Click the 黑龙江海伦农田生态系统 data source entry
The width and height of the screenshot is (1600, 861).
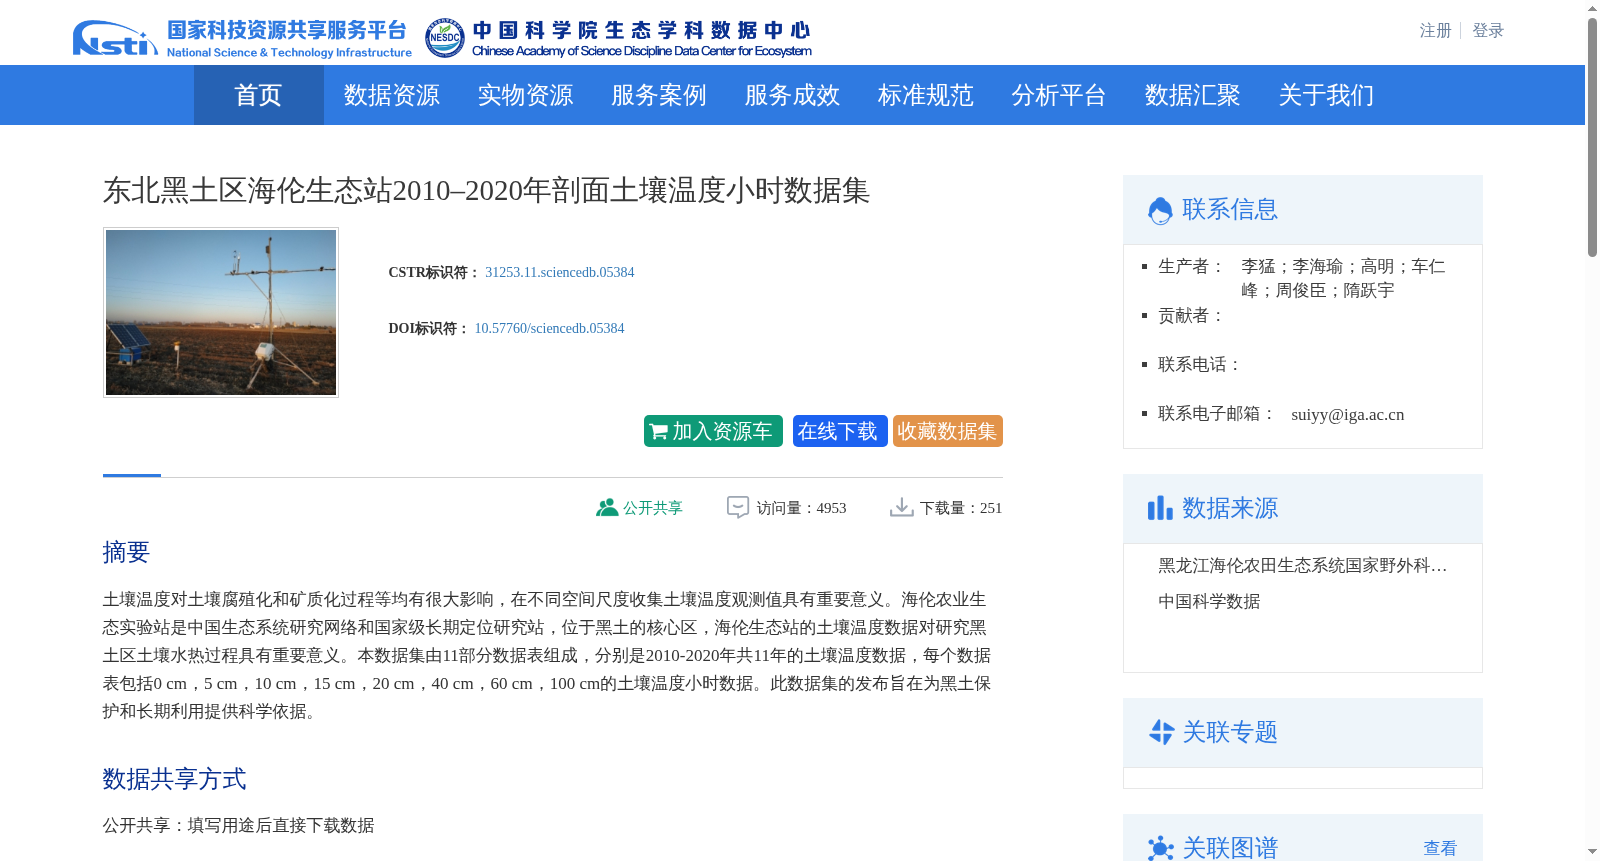1303,566
